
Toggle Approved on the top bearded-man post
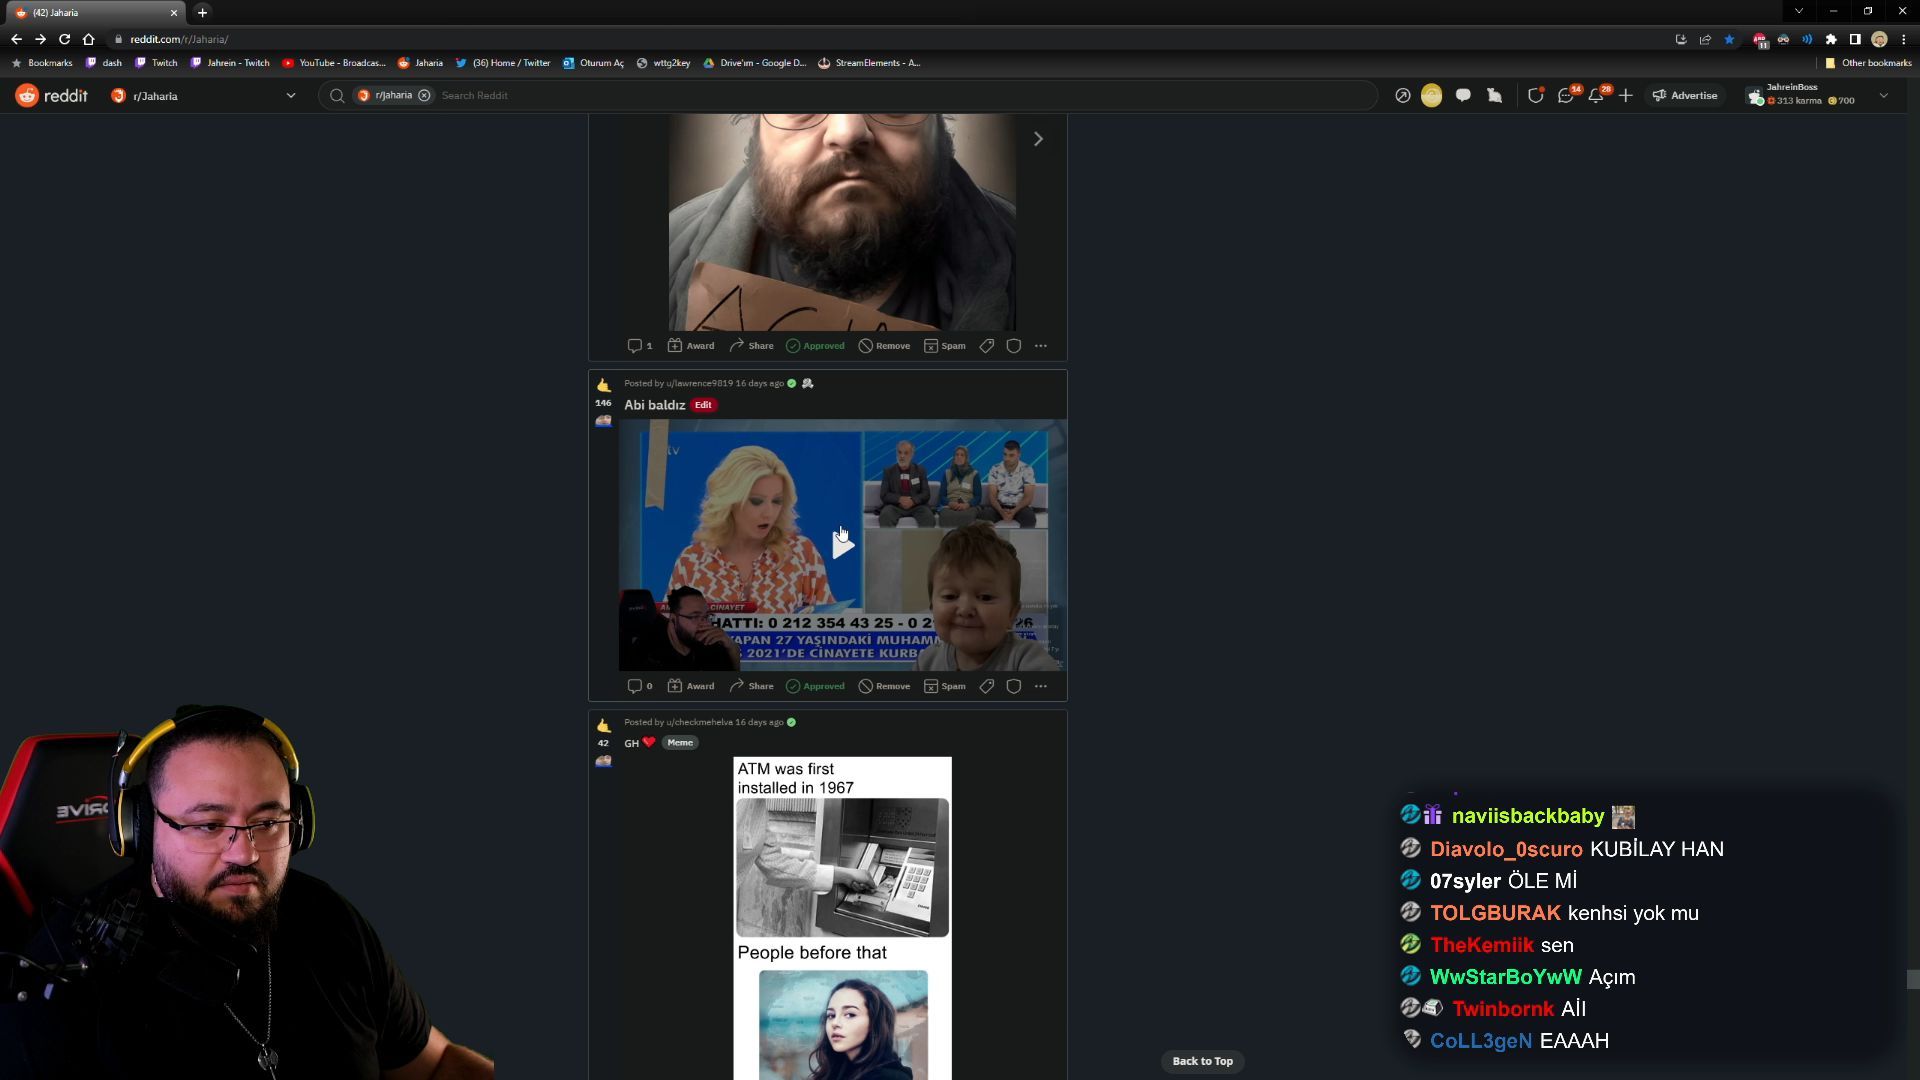pos(815,346)
